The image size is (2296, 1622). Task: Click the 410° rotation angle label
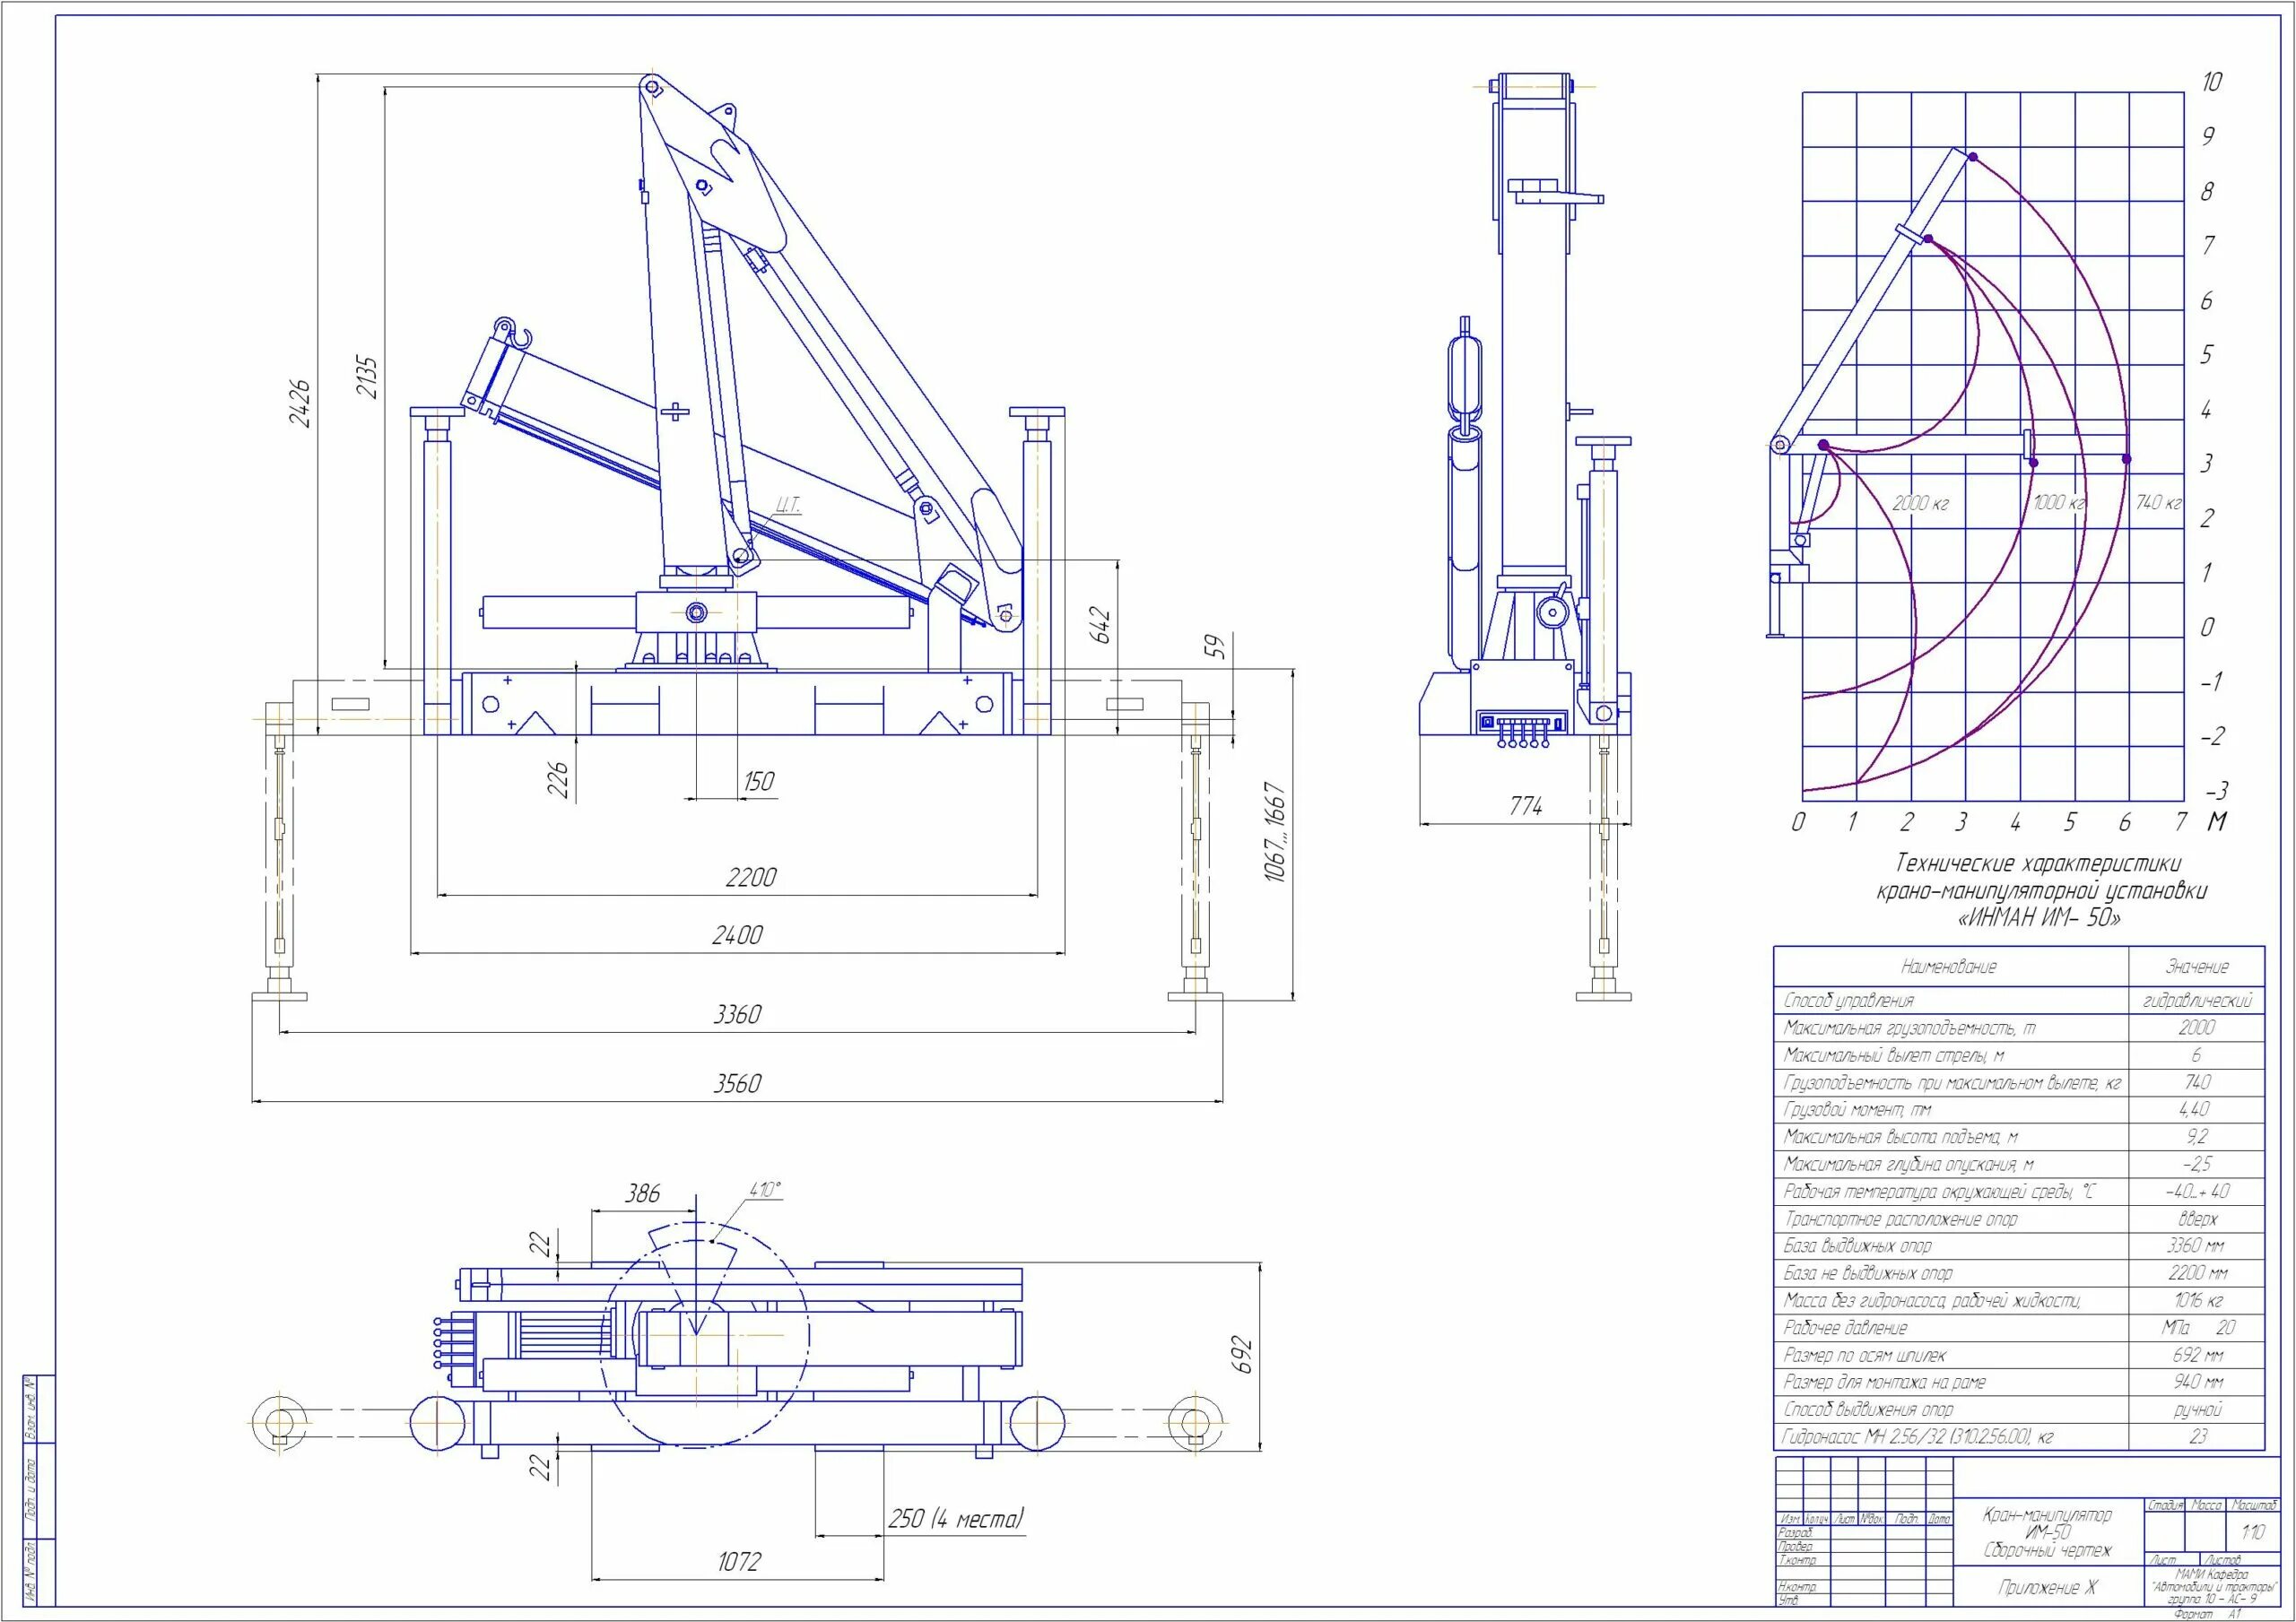(x=765, y=1191)
